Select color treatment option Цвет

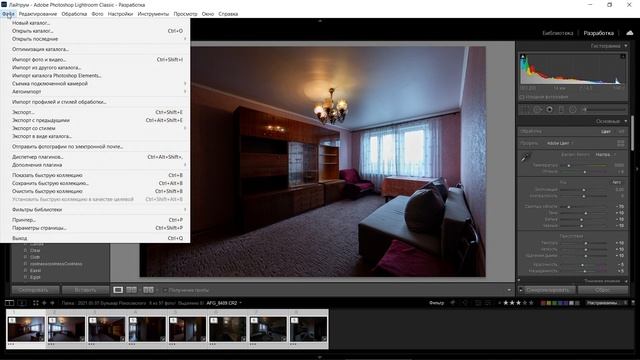[606, 131]
